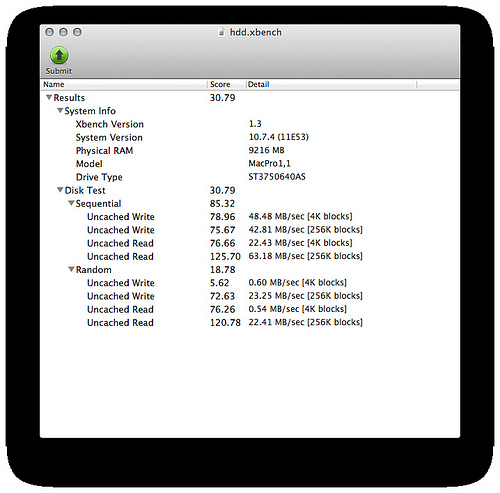Click the hdd.xbench document proxy icon
Screen dimensions: 500x493
point(221,32)
